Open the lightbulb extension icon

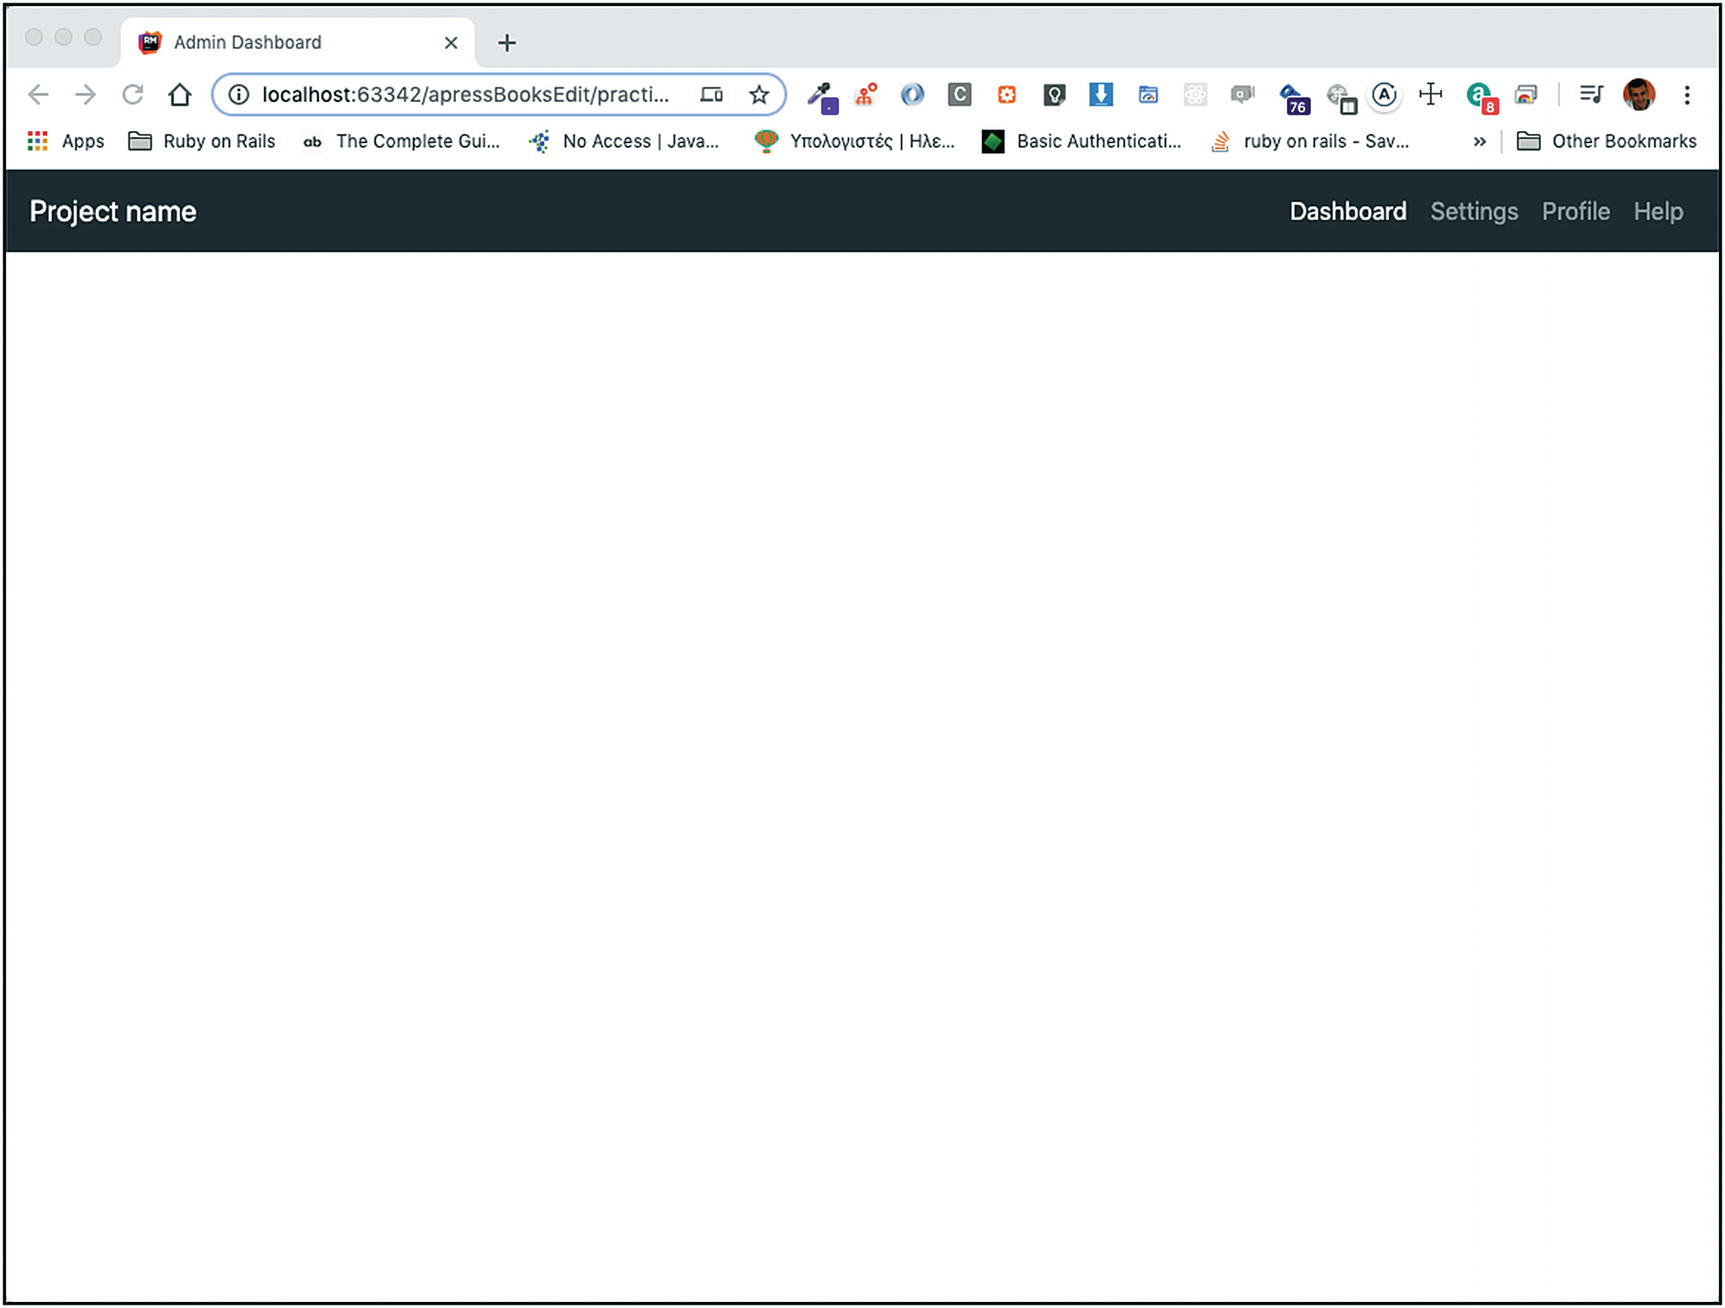[1054, 95]
